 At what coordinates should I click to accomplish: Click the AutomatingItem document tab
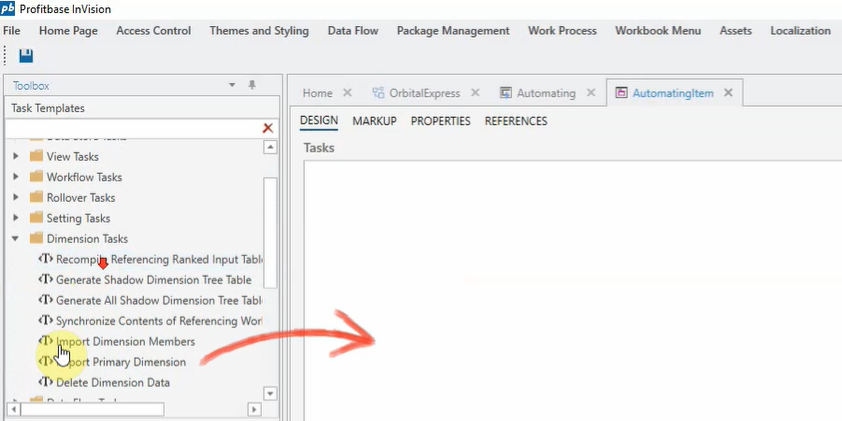(673, 93)
